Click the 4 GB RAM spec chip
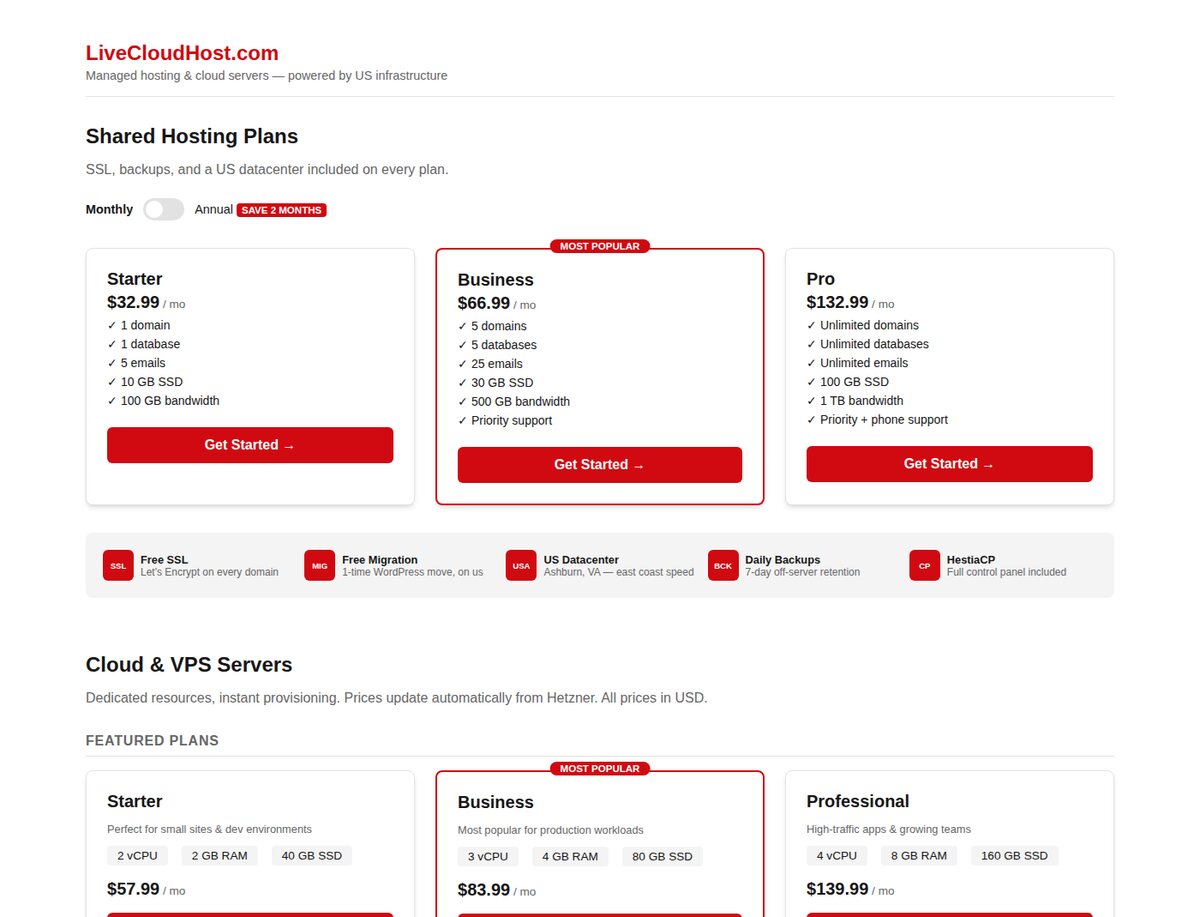Viewport: 1200px width, 917px height. coord(570,857)
